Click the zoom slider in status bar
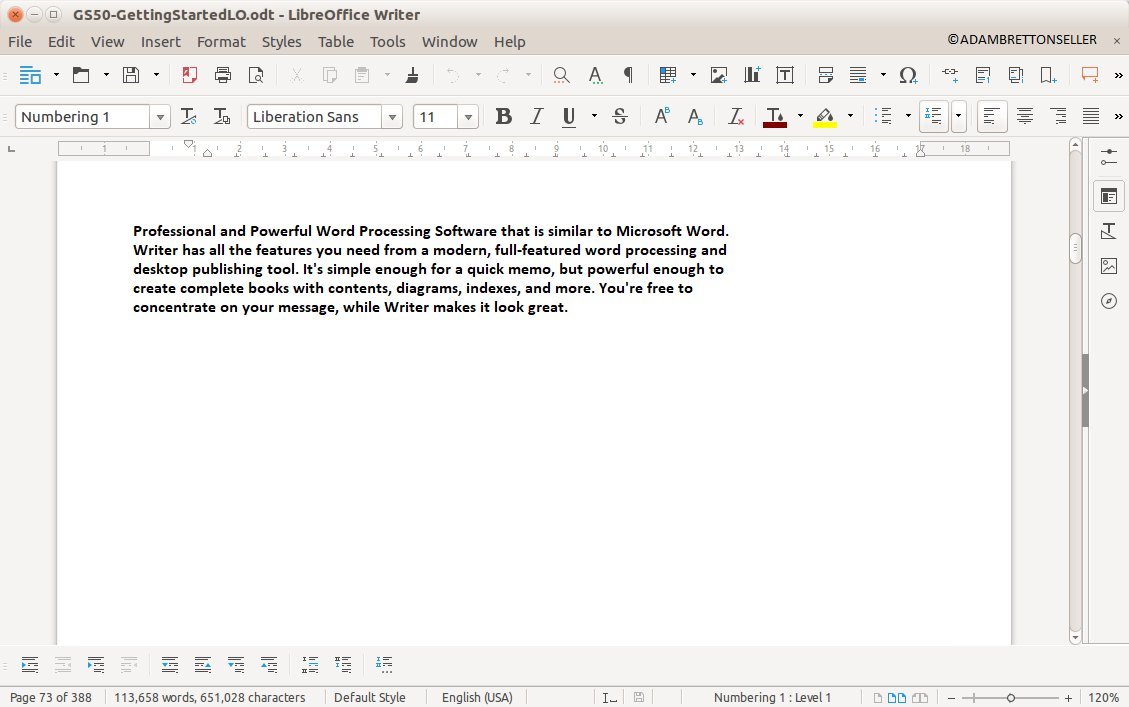 coord(1010,697)
